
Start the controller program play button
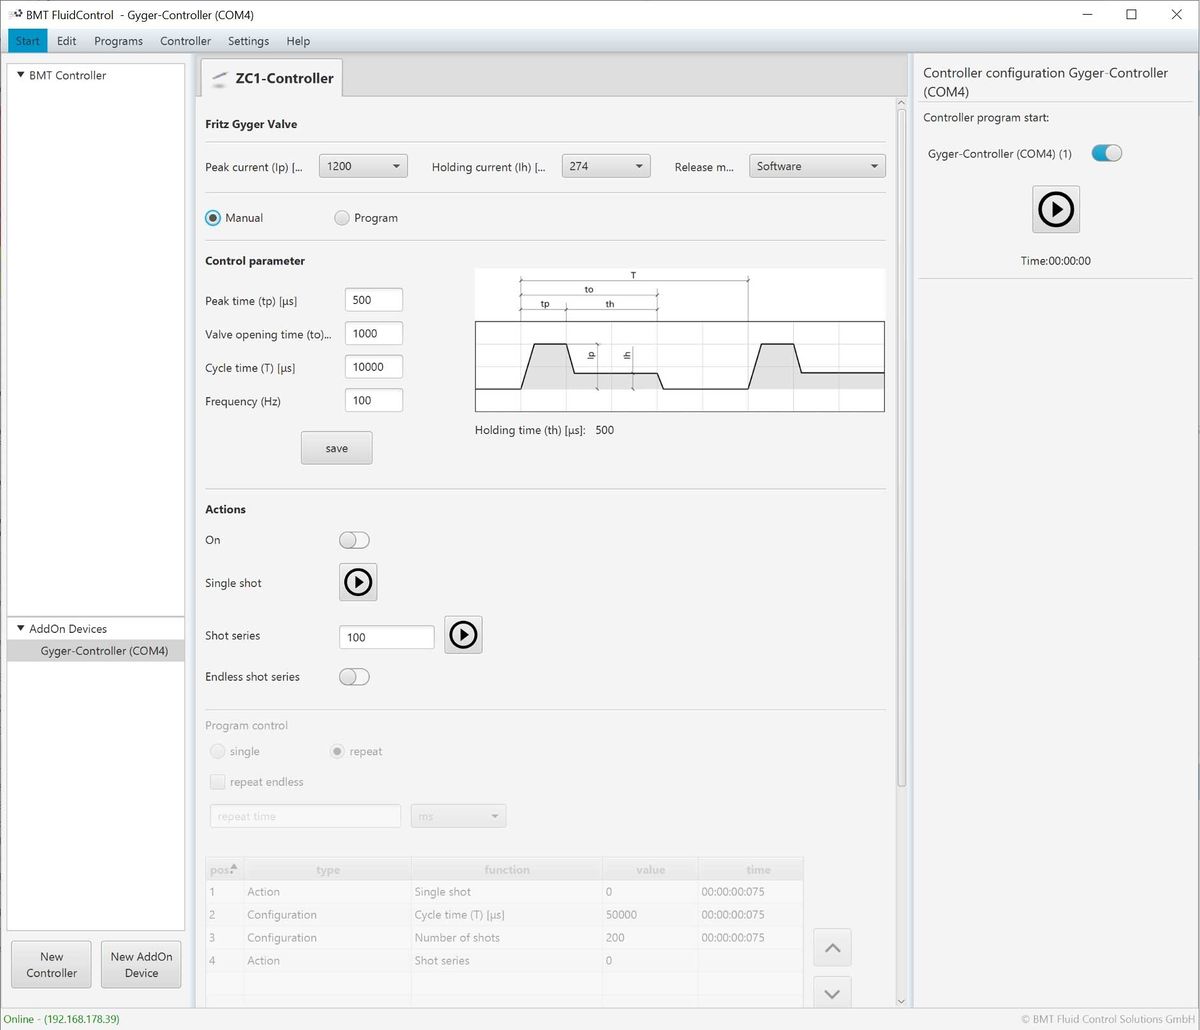click(1056, 209)
